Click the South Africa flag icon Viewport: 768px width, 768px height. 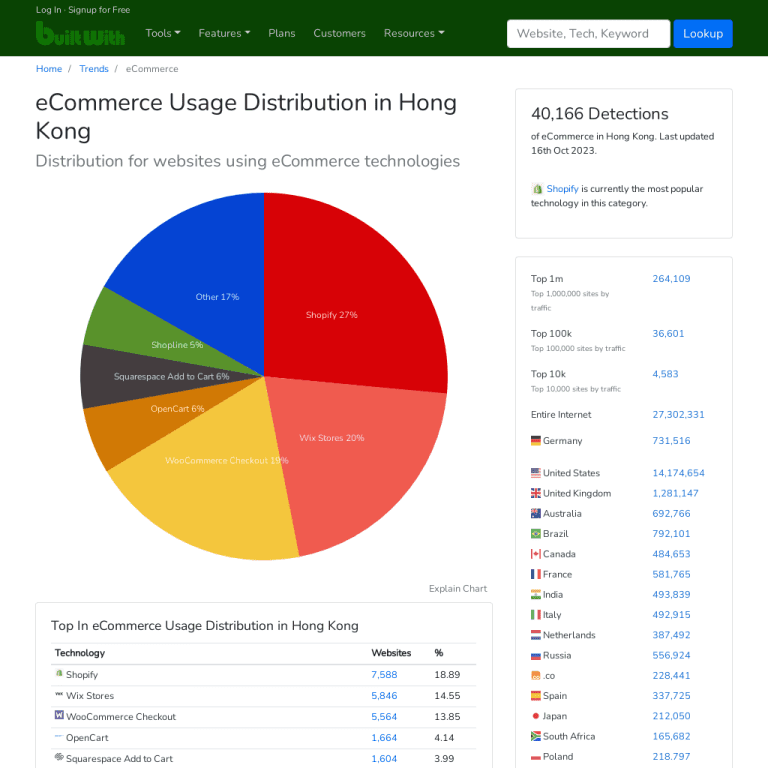click(535, 736)
